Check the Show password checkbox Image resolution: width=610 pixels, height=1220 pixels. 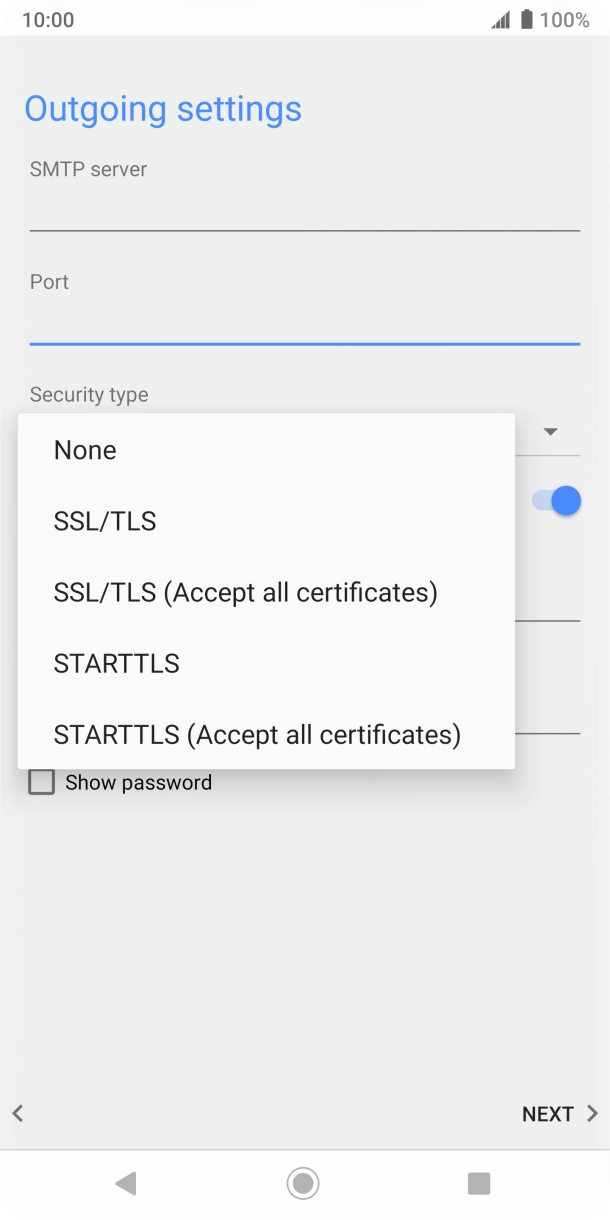coord(42,782)
